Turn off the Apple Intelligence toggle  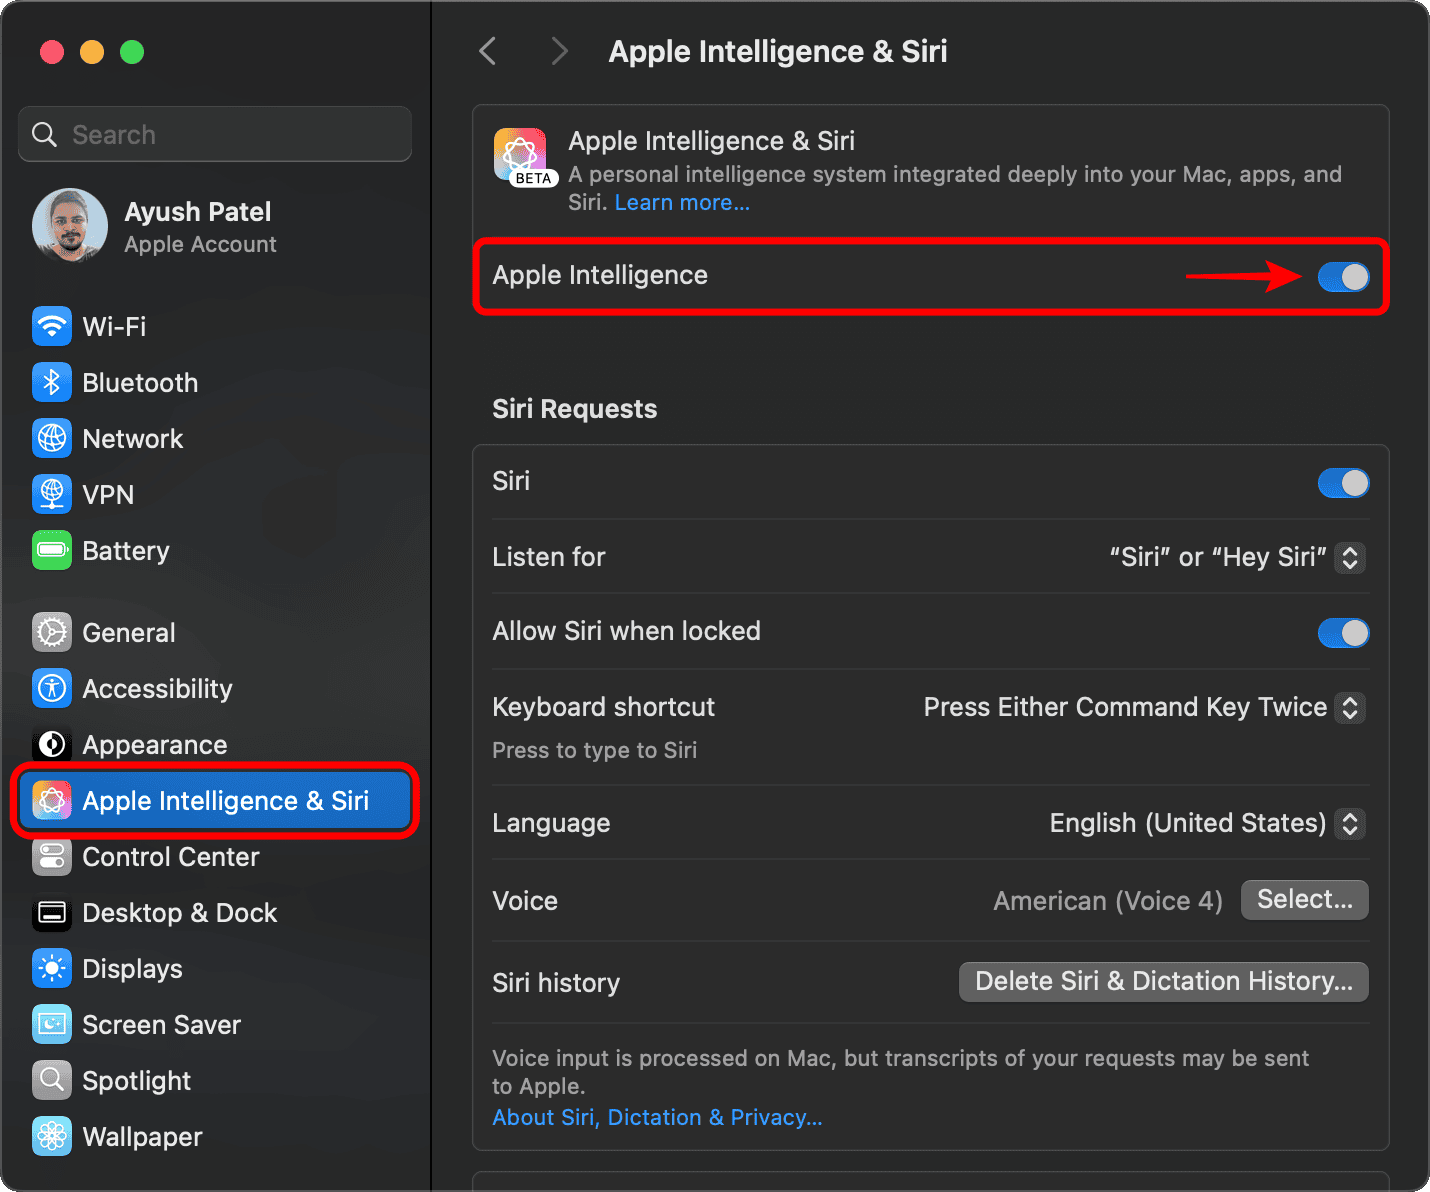1342,277
